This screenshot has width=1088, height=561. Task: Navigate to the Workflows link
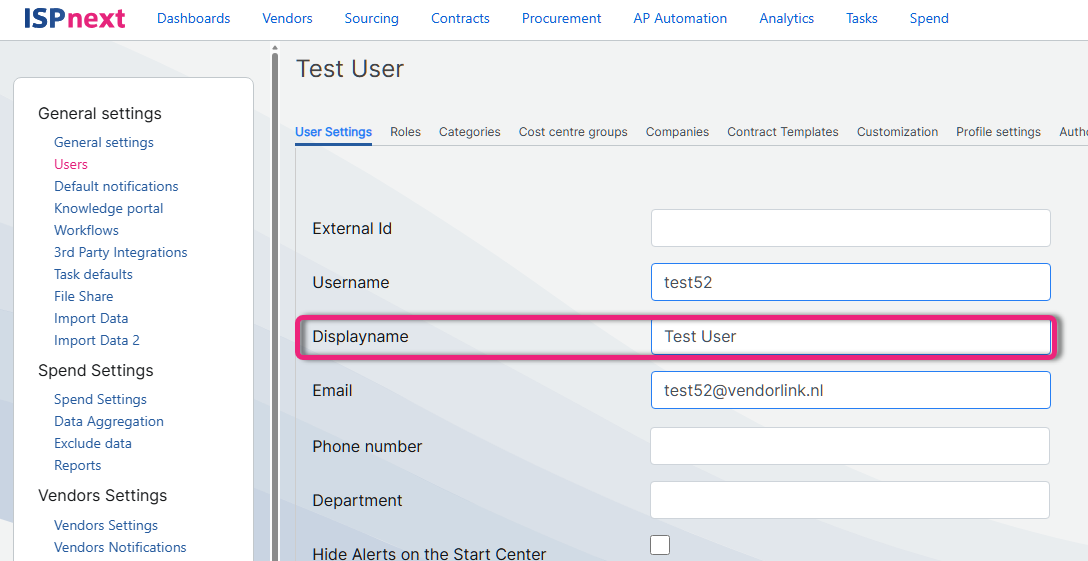click(x=86, y=230)
